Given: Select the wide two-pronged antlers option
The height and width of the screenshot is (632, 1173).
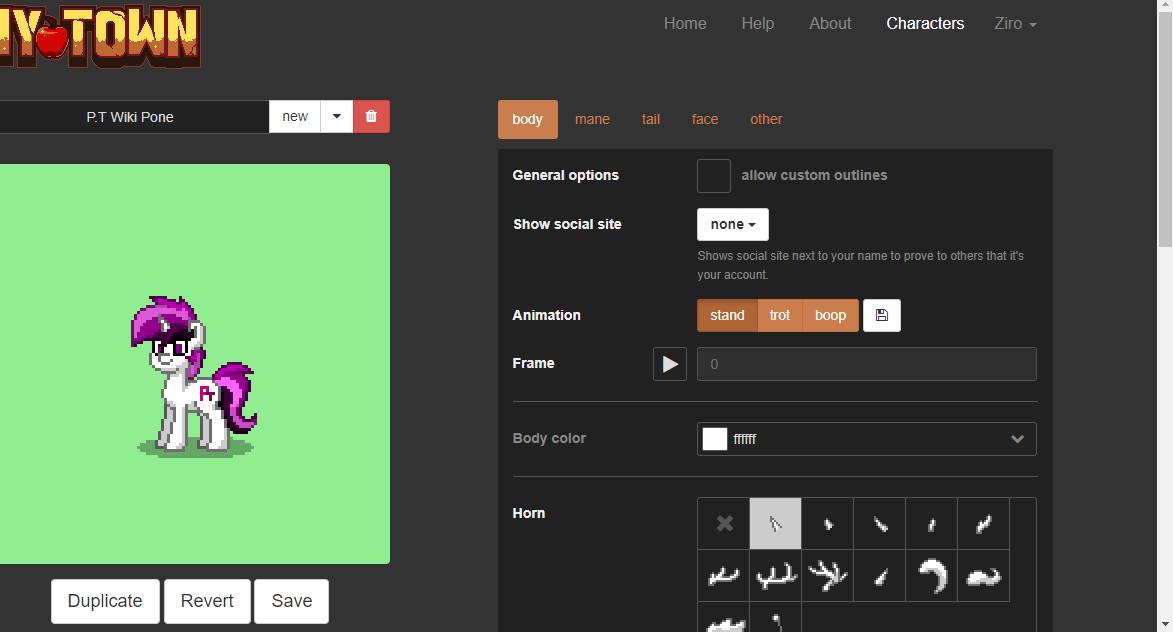Looking at the screenshot, I should (776, 576).
